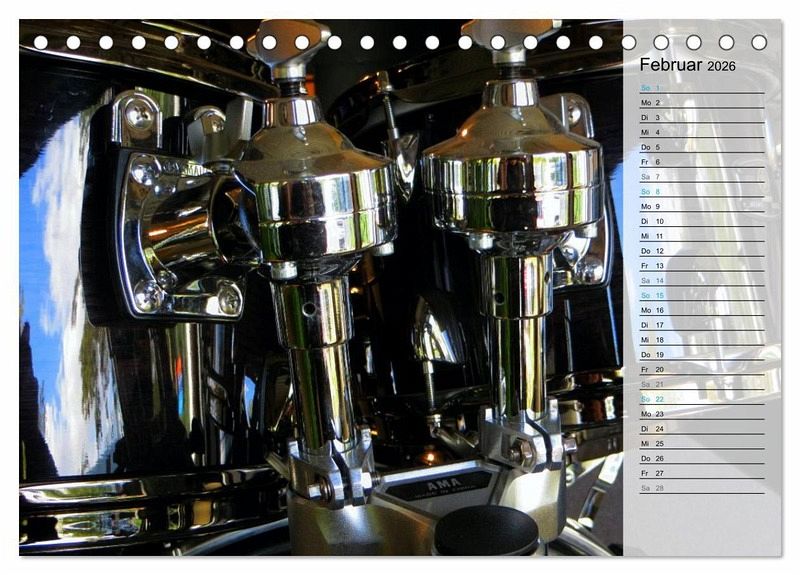Viewport: 800px width, 575px height.
Task: Select the So 8 date row
Action: coord(651,192)
